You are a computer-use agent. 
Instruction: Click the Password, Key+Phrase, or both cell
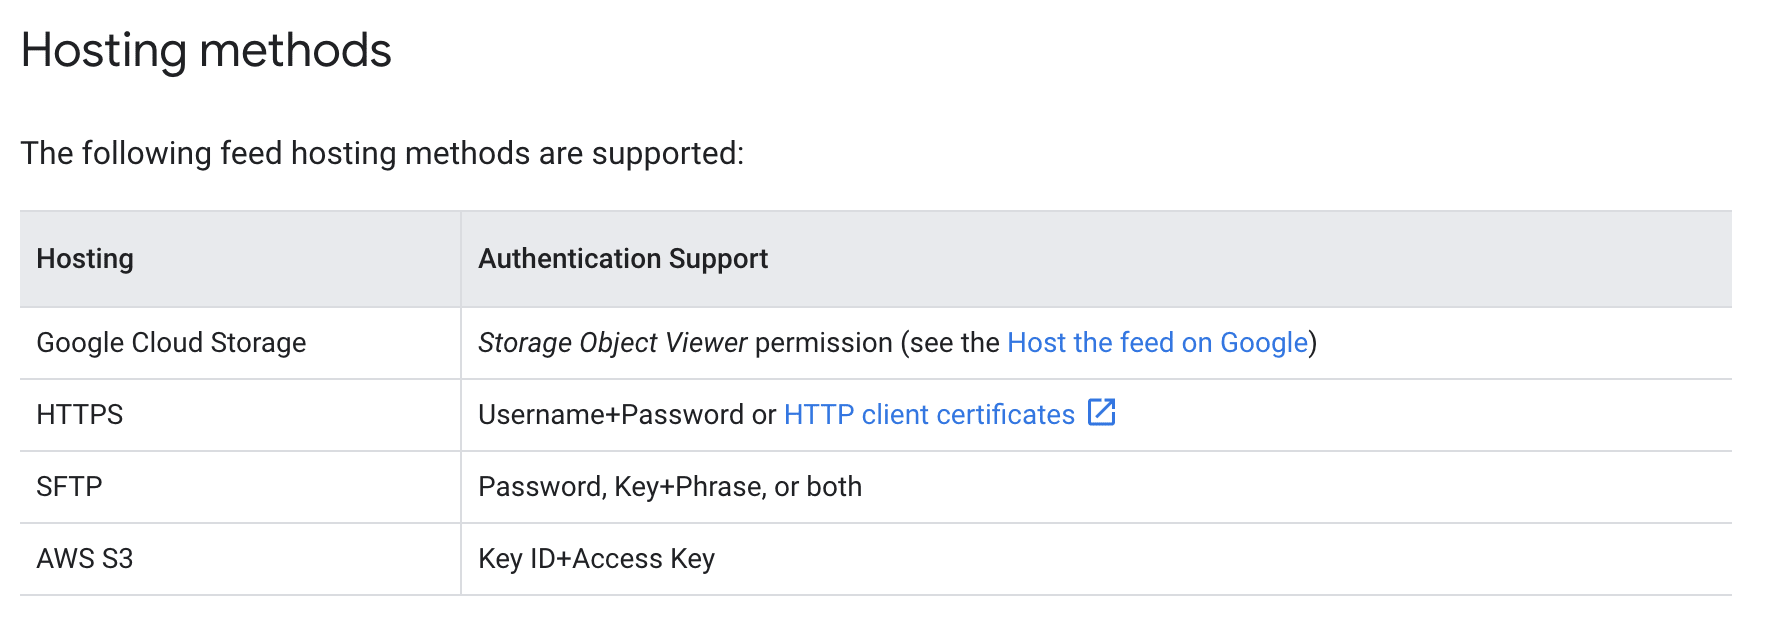(1097, 487)
